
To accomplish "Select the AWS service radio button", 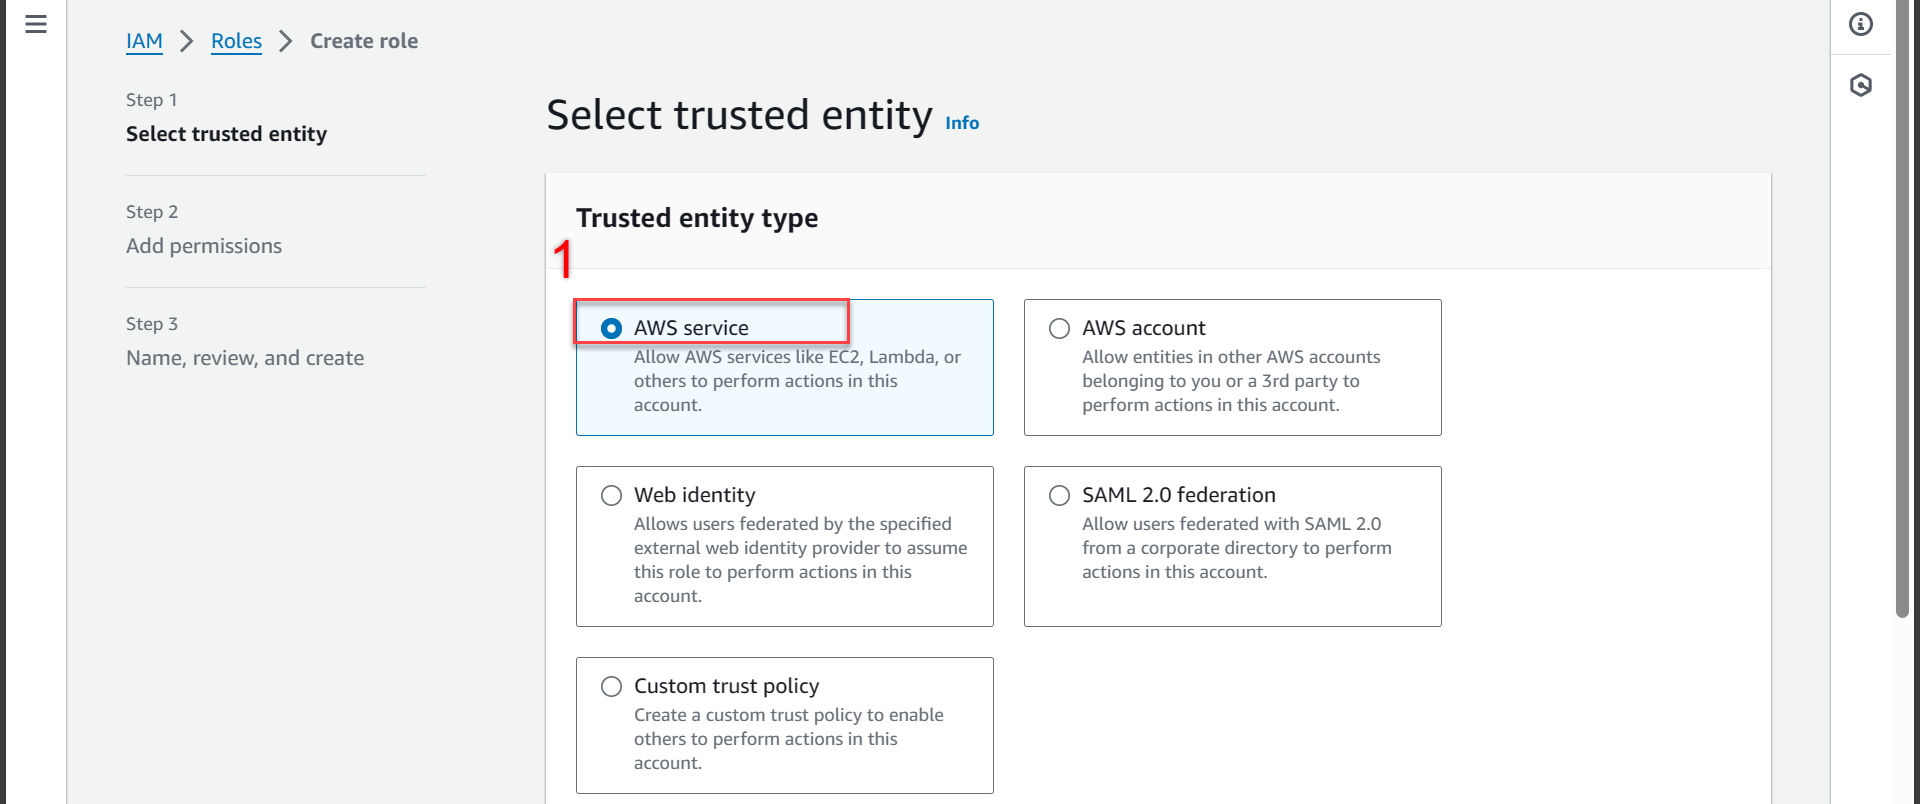I will (x=611, y=328).
